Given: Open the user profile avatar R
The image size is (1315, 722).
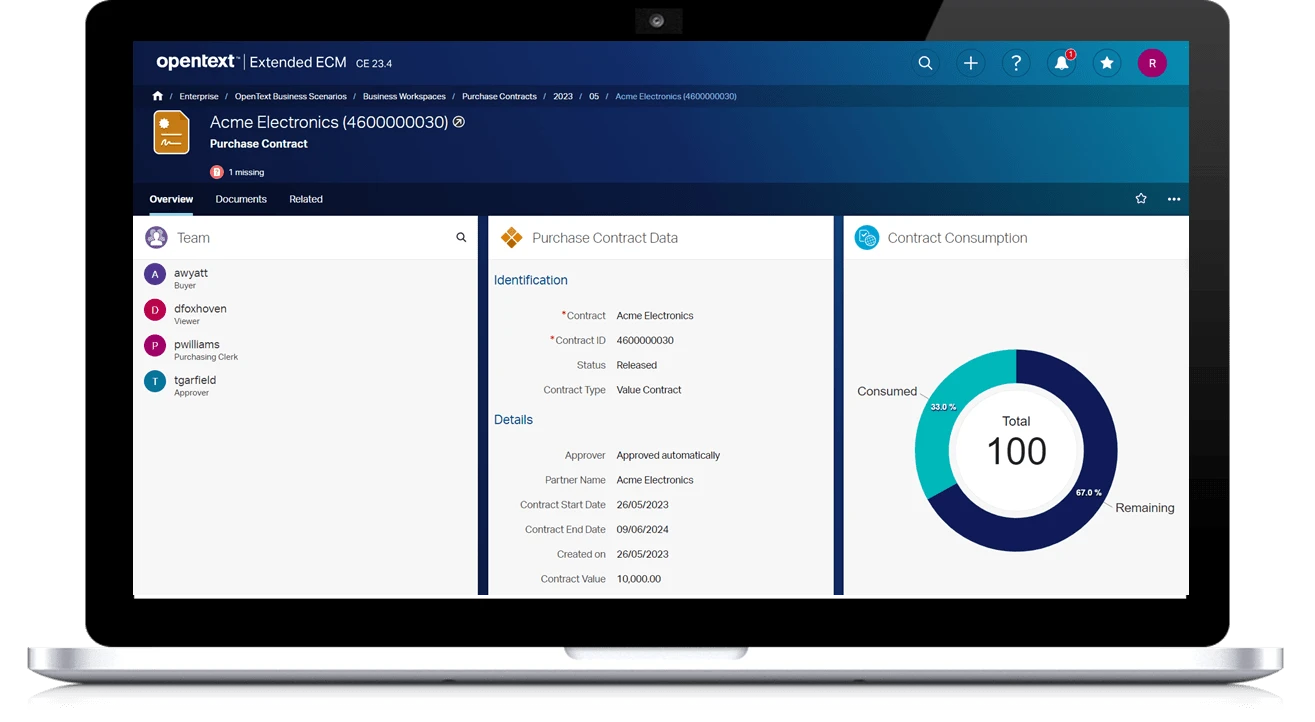Looking at the screenshot, I should coord(1152,63).
